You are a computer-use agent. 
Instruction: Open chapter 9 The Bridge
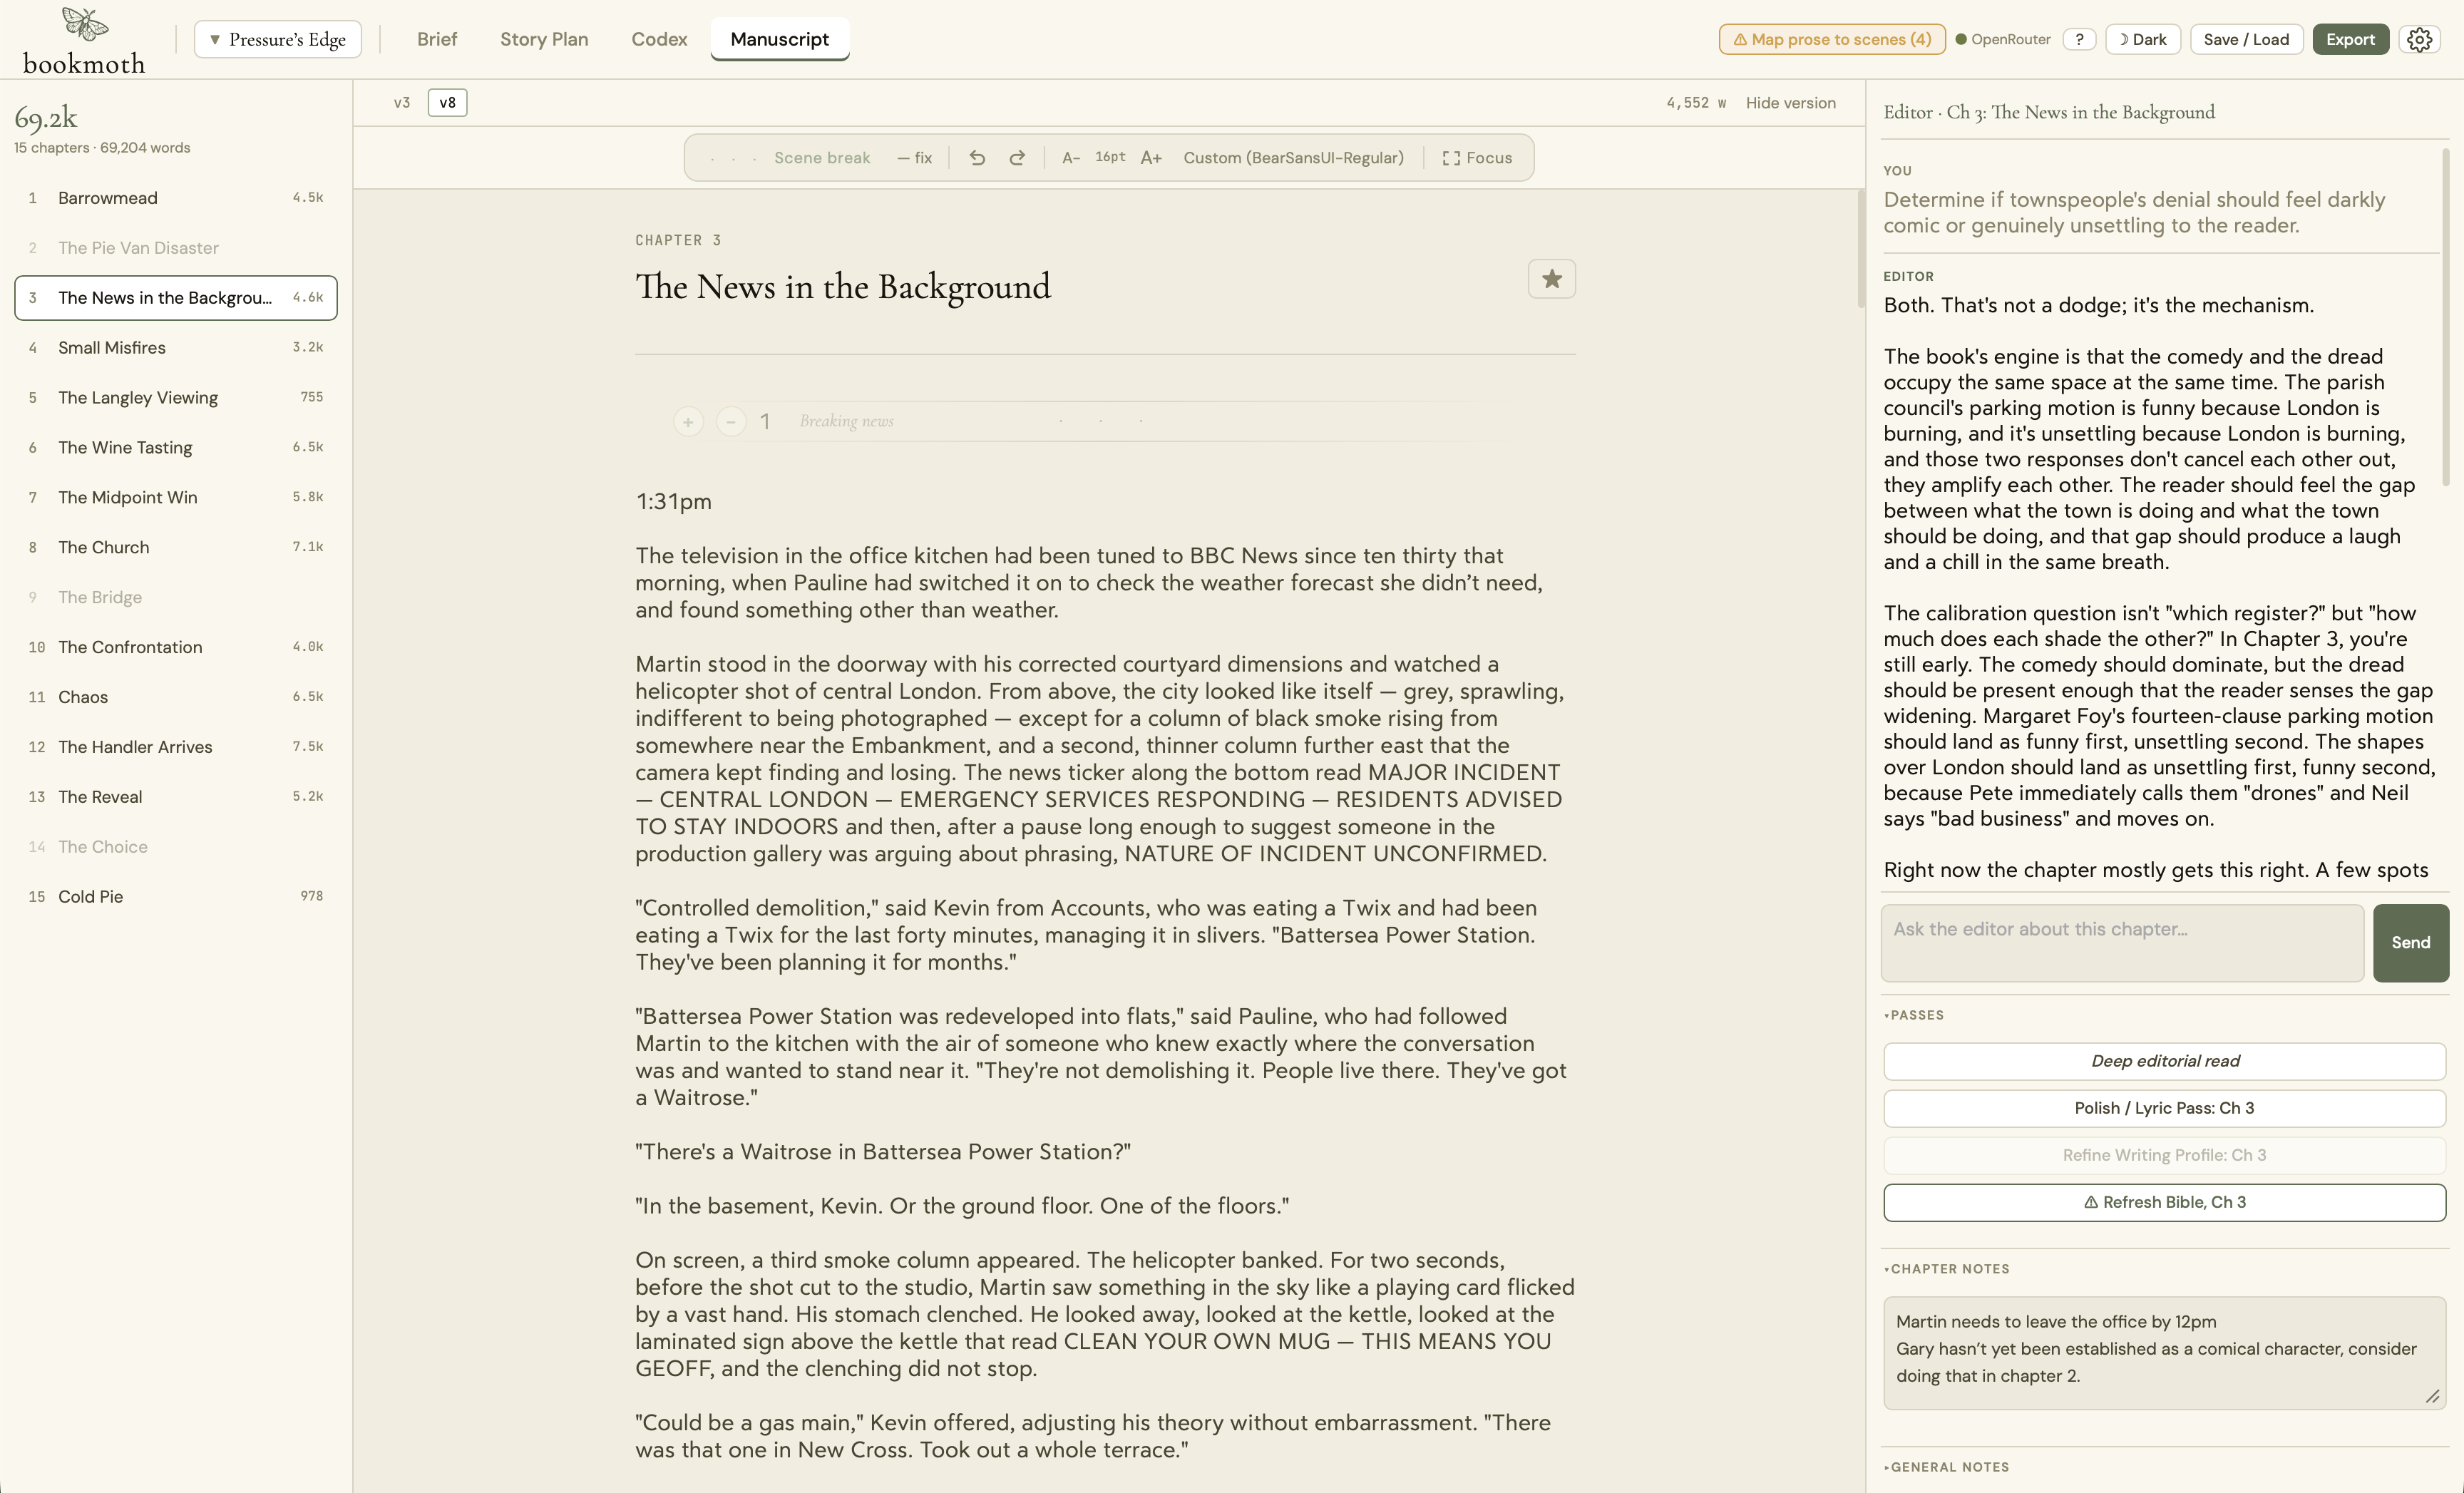pos(176,598)
